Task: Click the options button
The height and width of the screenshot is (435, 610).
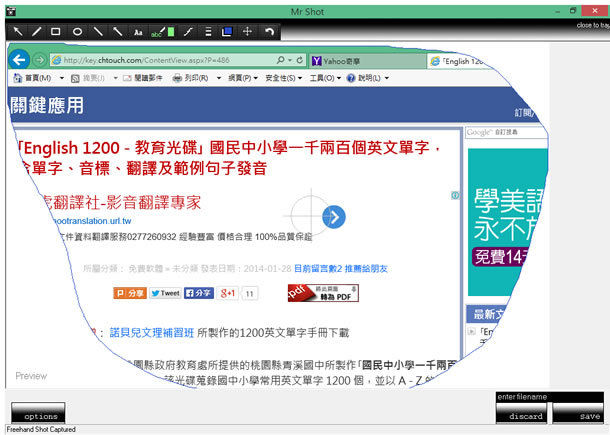Action: 39,414
